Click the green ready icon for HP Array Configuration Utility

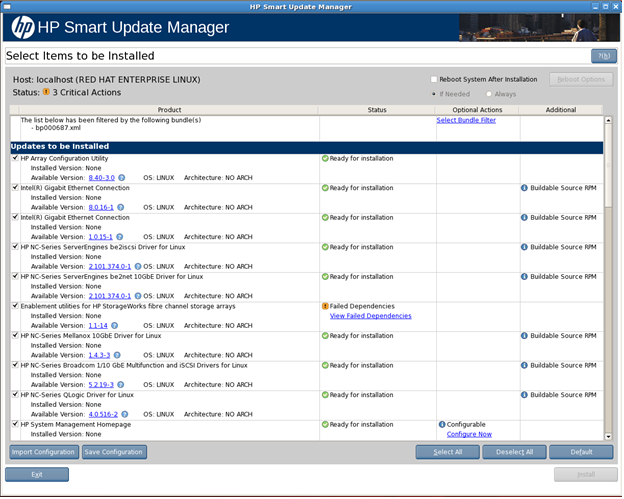325,158
